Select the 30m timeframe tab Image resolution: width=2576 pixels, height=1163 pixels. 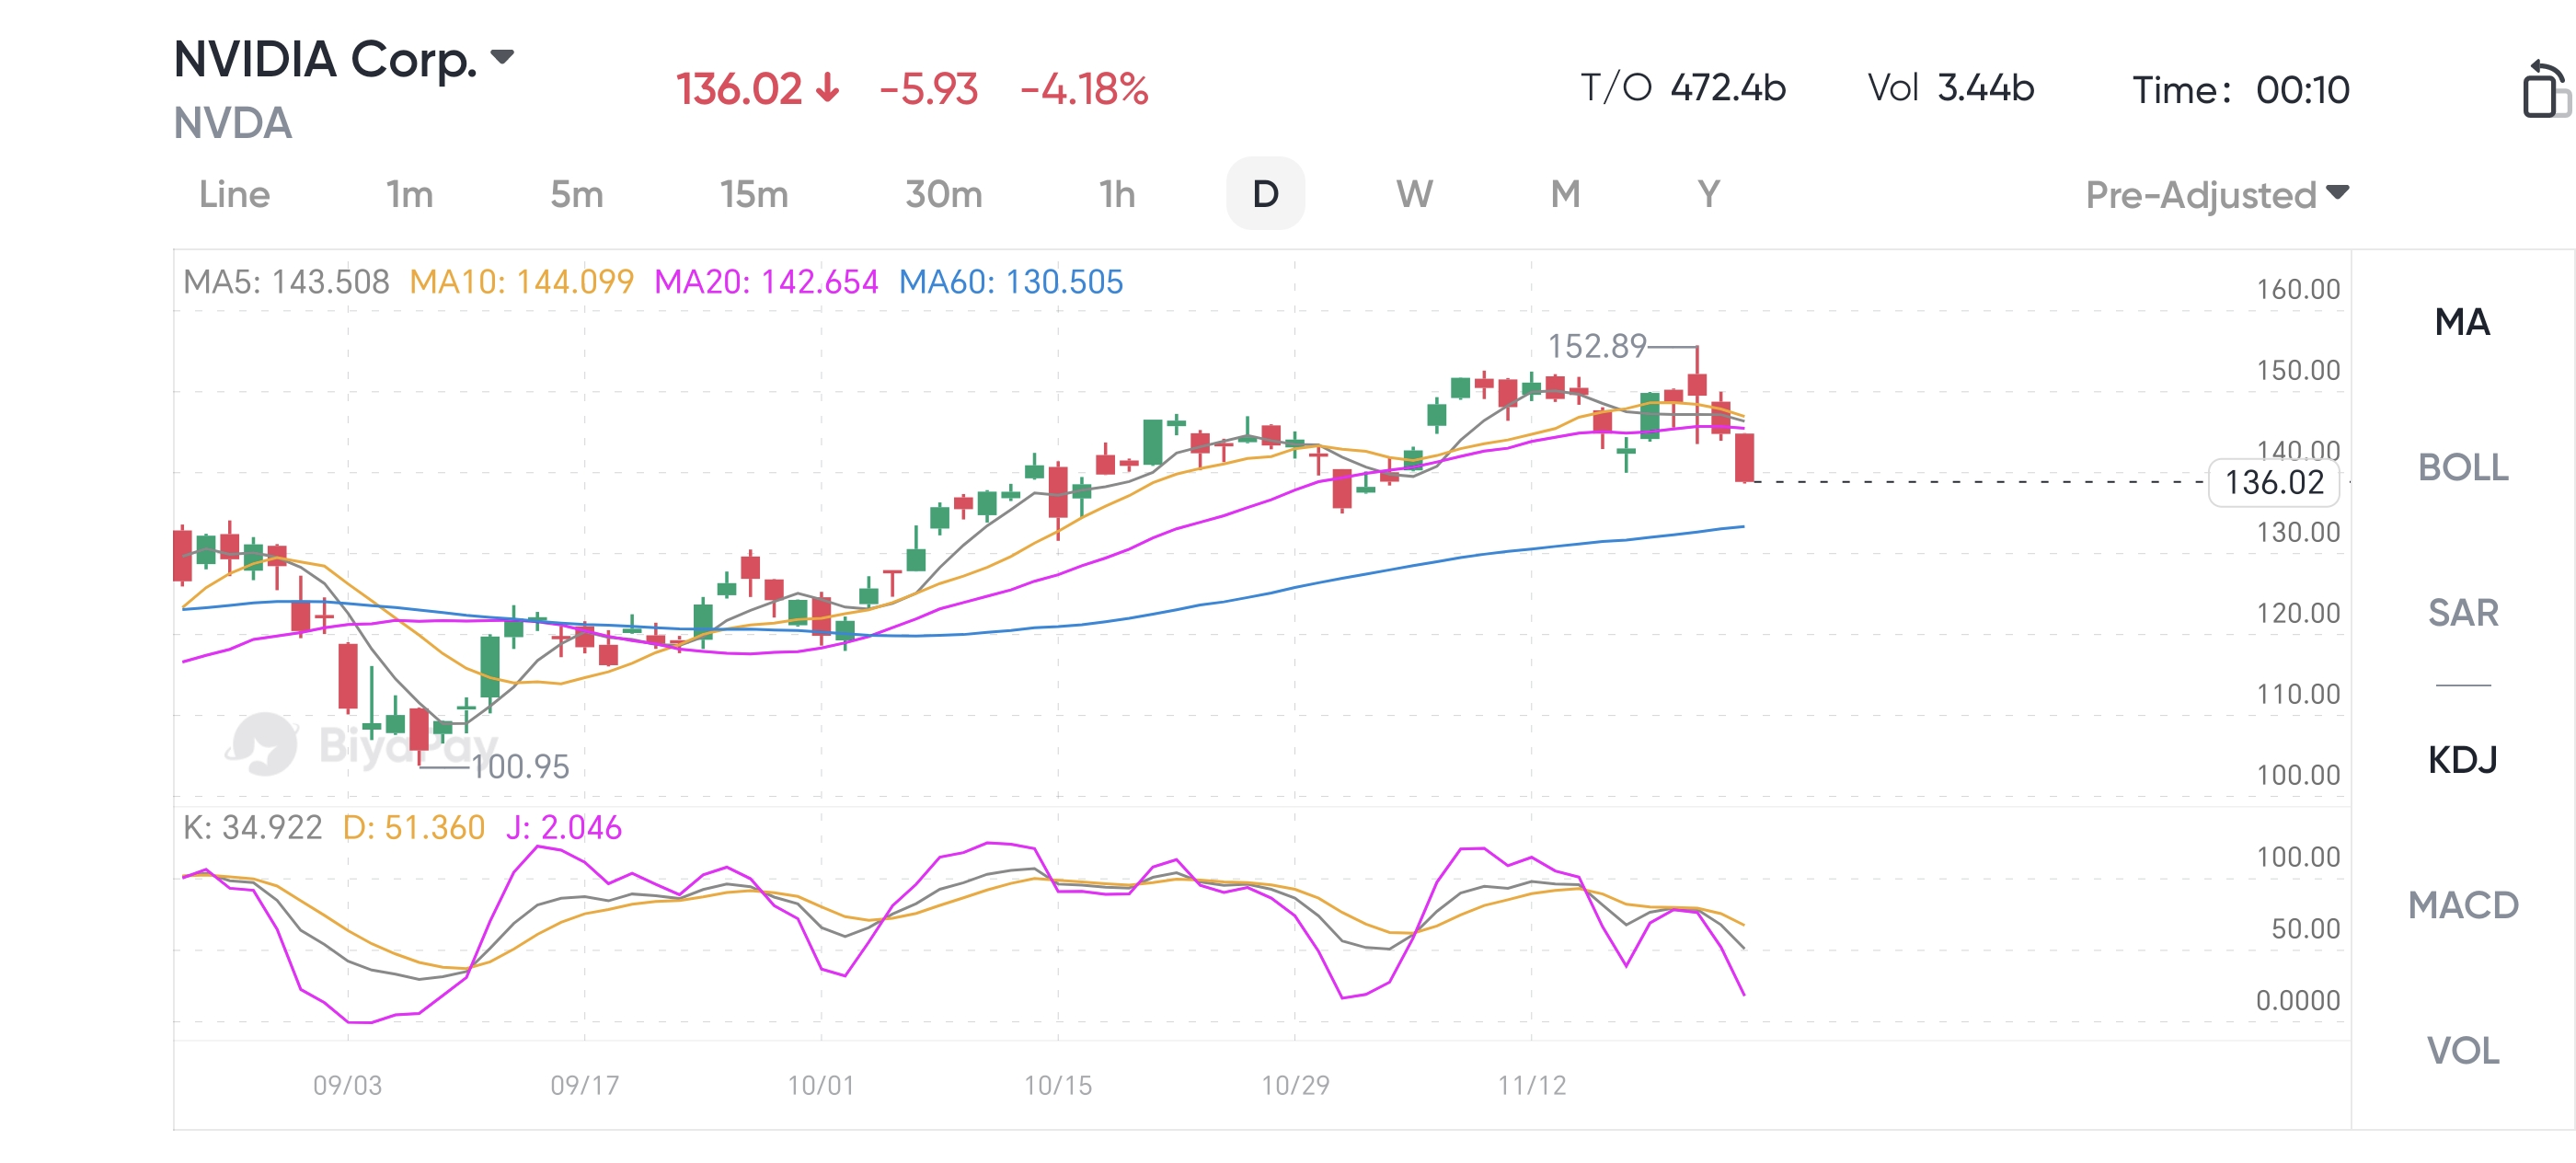[x=943, y=194]
